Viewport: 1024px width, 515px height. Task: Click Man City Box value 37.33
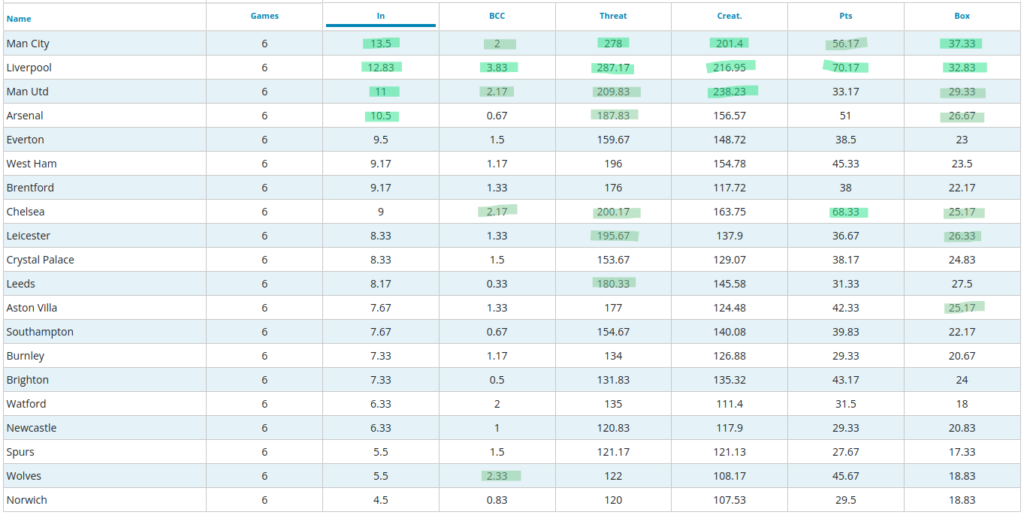(962, 44)
